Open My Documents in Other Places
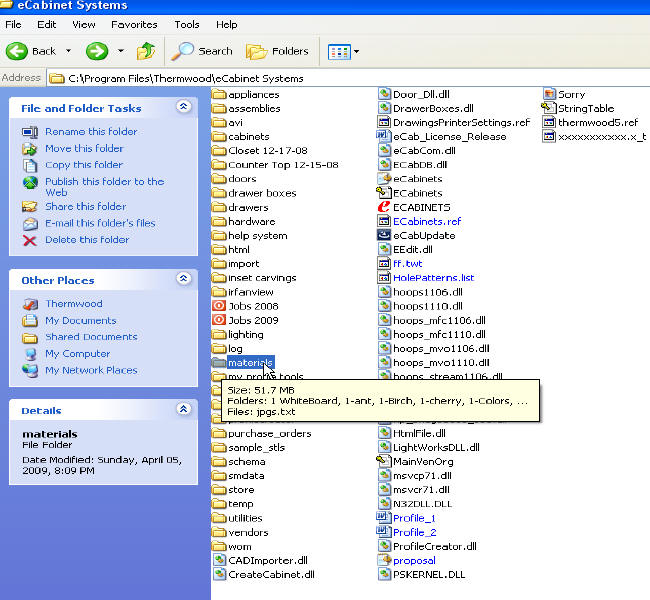Screen dimensions: 650x600 pyautogui.click(x=81, y=320)
